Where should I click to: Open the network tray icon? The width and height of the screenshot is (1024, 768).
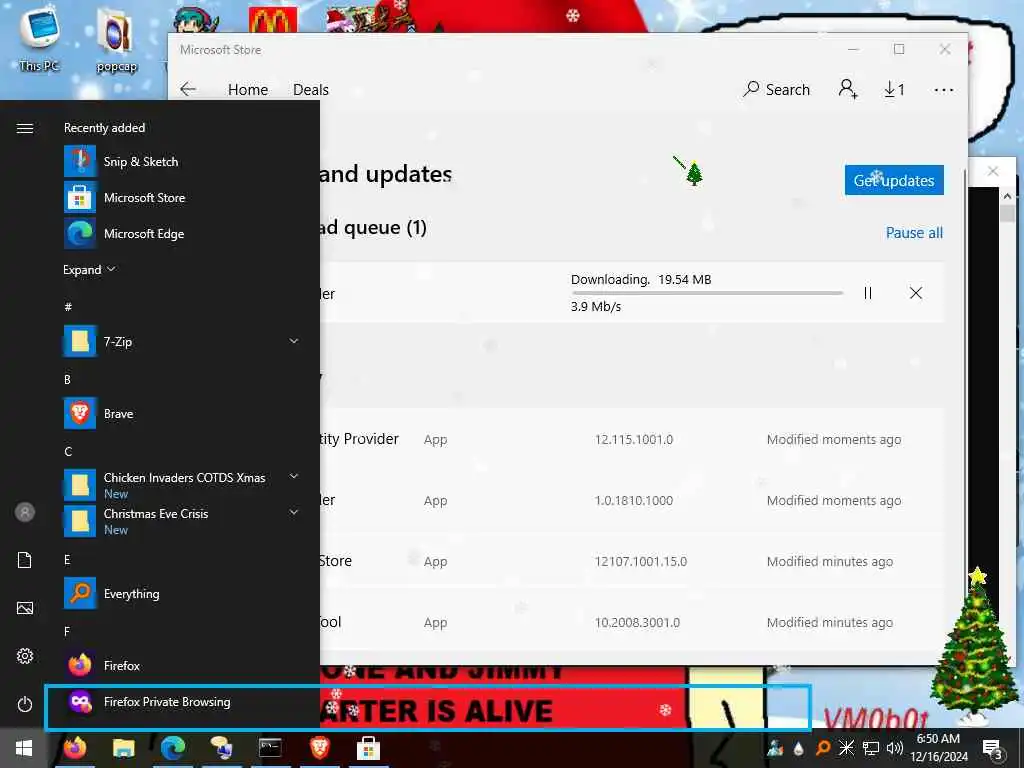click(x=871, y=748)
